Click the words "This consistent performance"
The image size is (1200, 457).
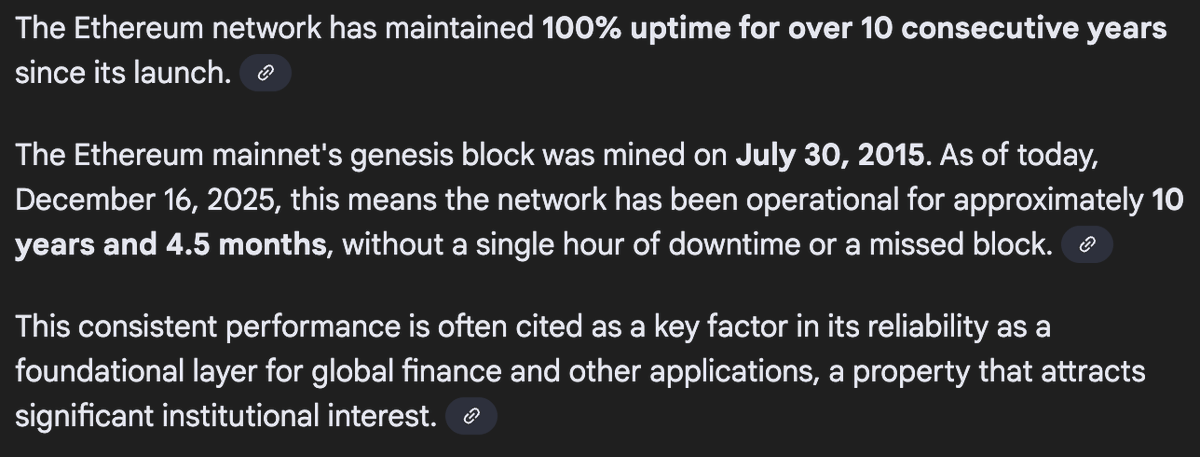214,328
